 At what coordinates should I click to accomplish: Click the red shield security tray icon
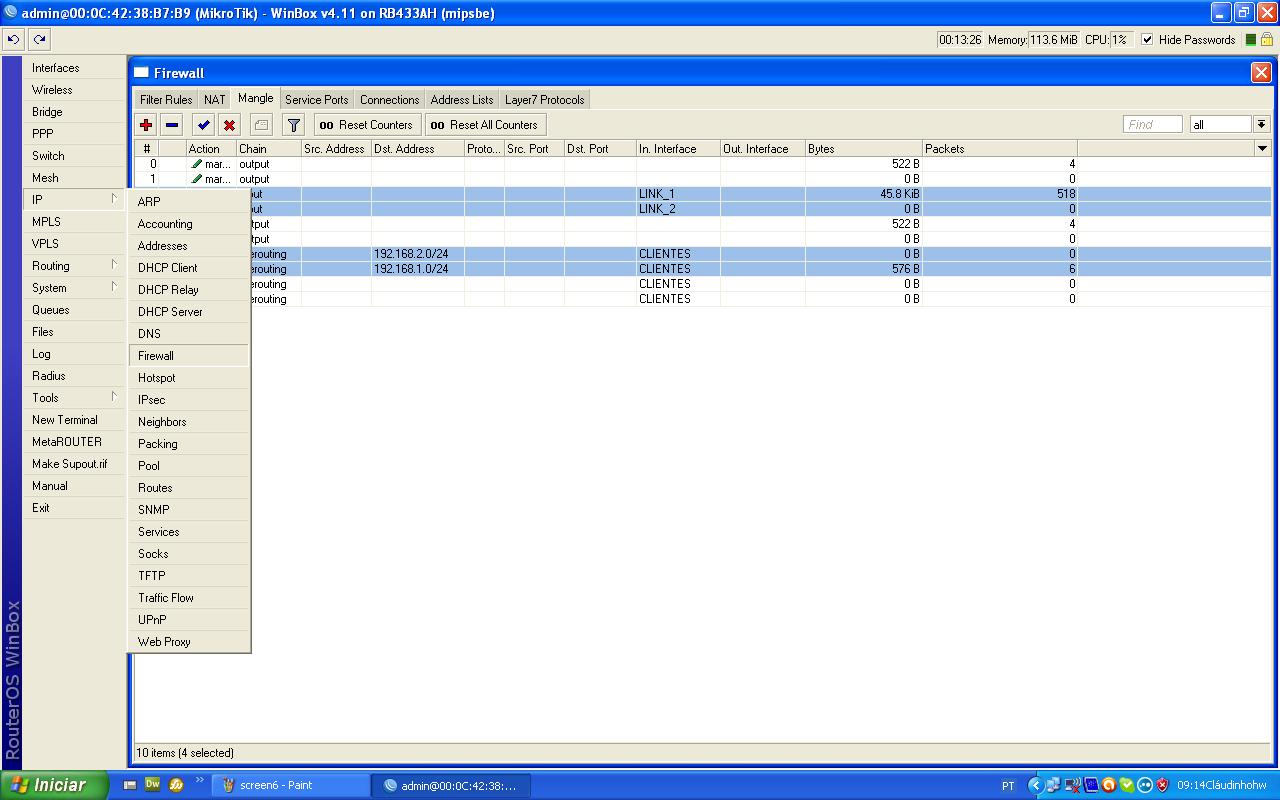coord(1163,785)
